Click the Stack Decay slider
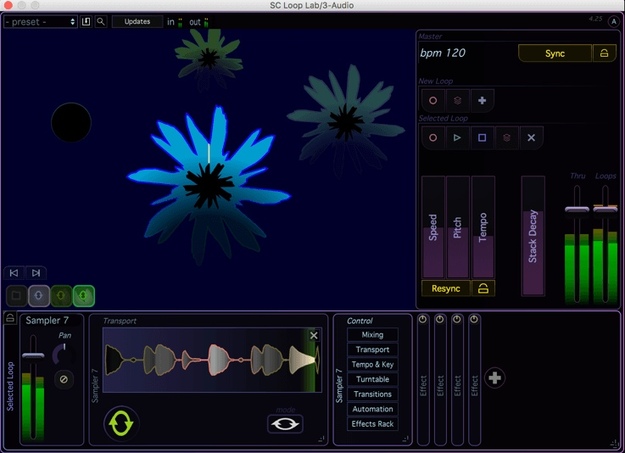 click(x=533, y=236)
